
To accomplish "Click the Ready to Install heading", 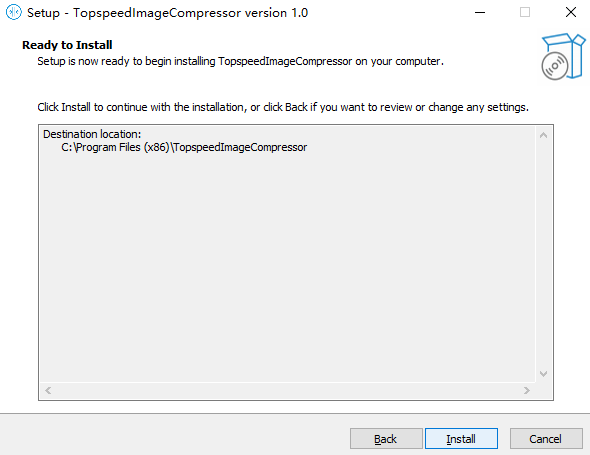I will pyautogui.click(x=67, y=45).
